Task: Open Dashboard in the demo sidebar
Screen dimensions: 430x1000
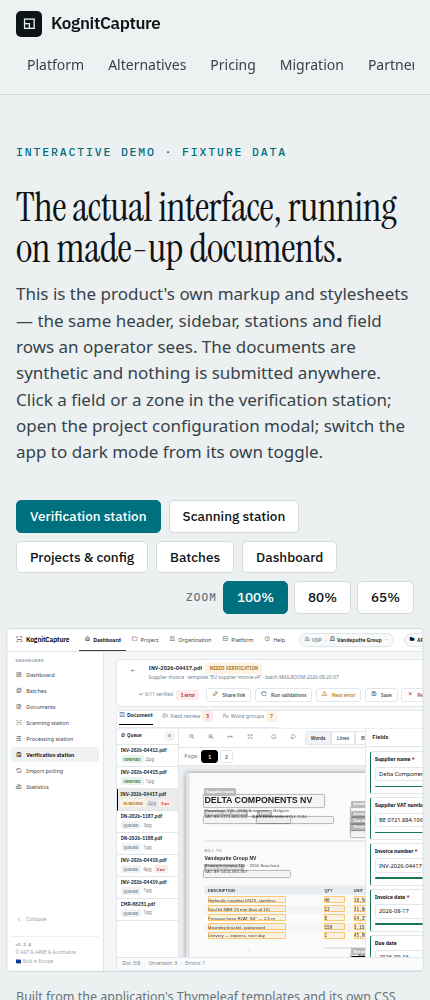Action: [x=55, y=675]
